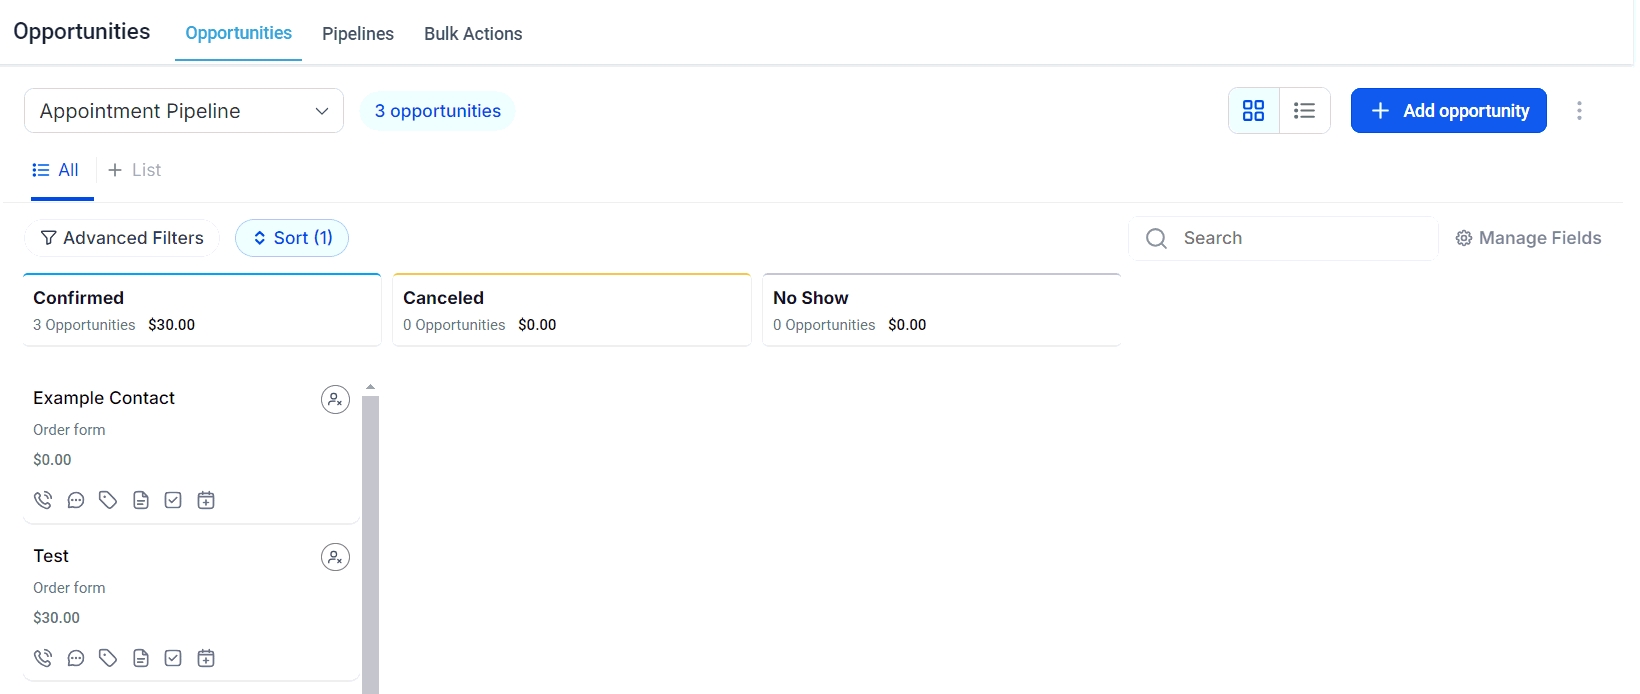Open the three-dot more options menu
The width and height of the screenshot is (1640, 694).
pyautogui.click(x=1579, y=110)
